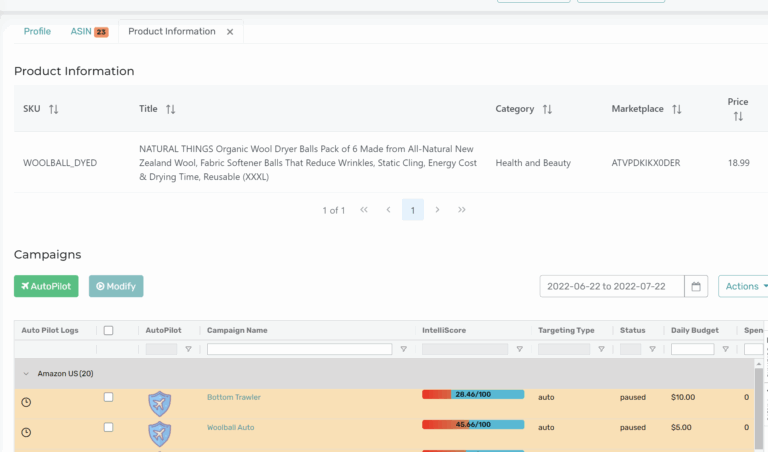Viewport: 768px width, 452px height.
Task: Click the NATURAL THINGS product title text
Action: coord(308,163)
